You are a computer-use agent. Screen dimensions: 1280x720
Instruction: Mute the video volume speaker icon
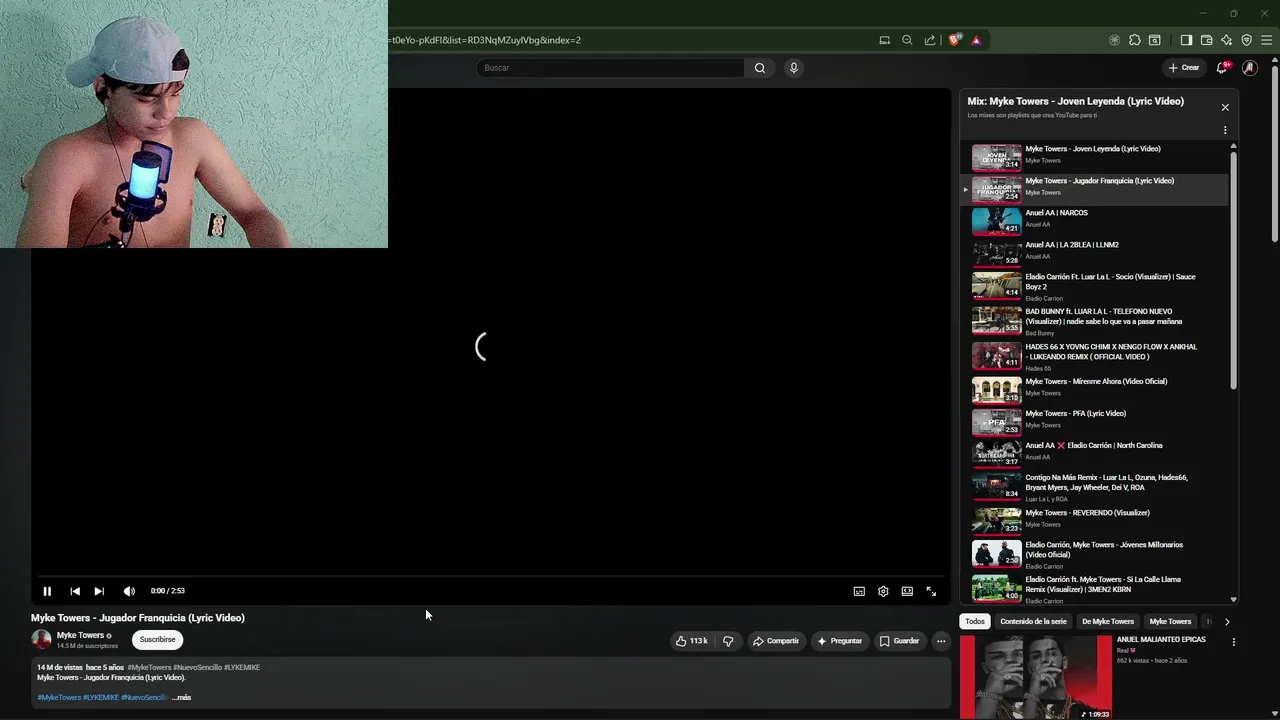coord(129,591)
